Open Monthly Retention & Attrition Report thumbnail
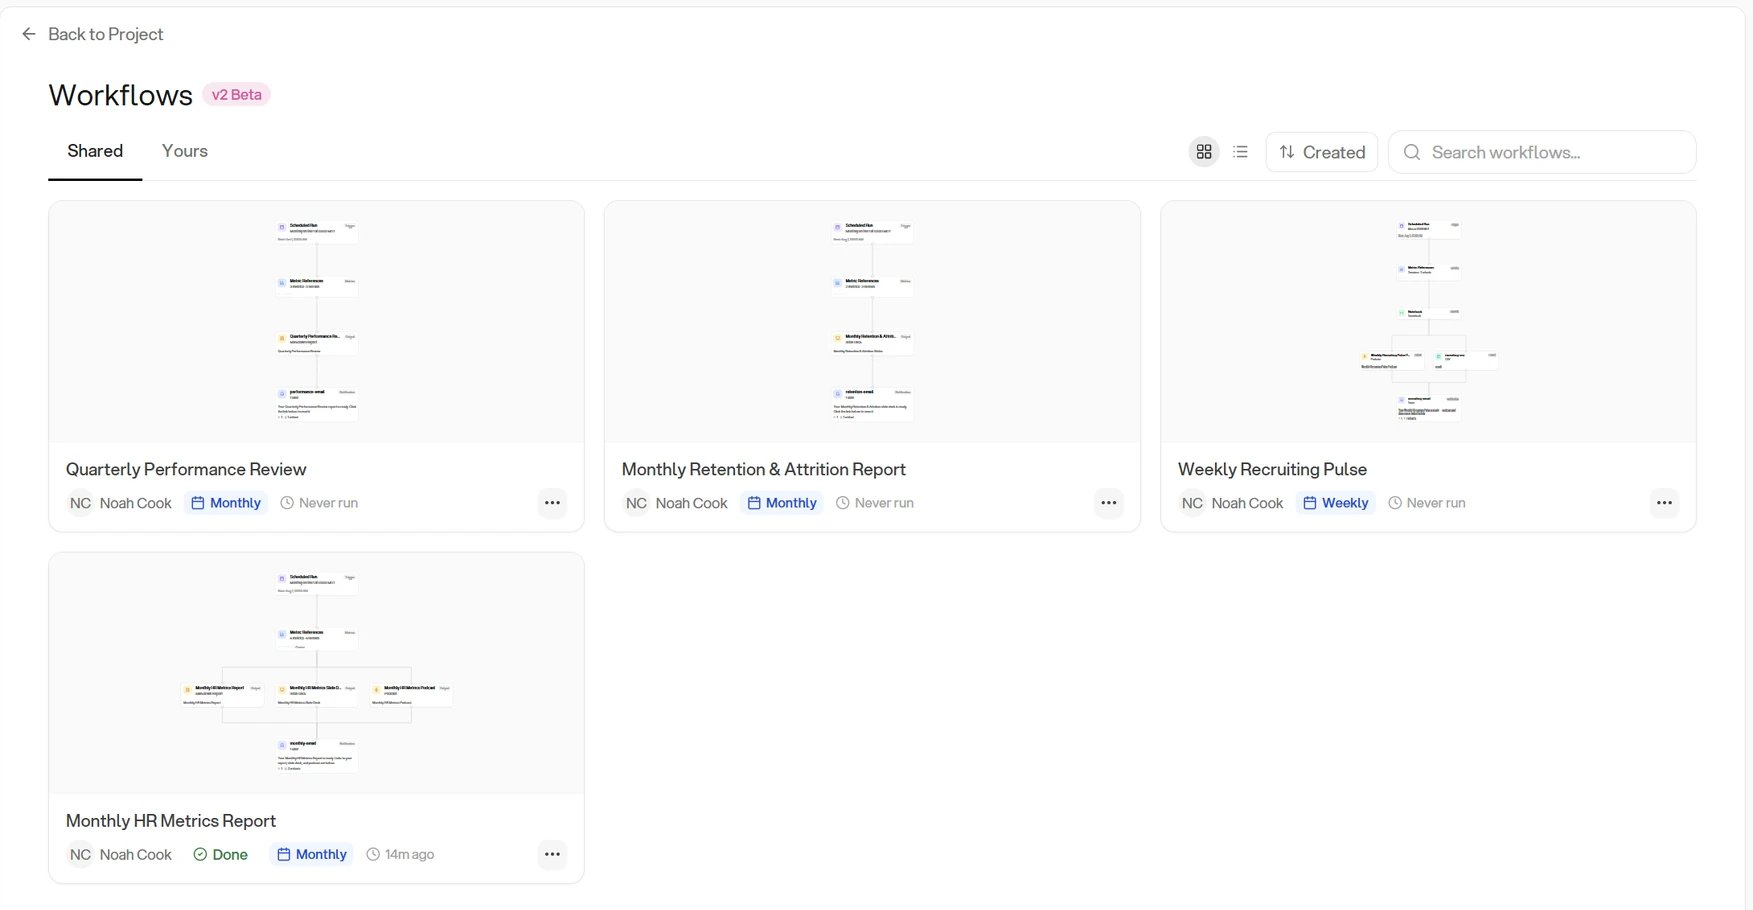Screen dimensions: 1753x910 872,322
